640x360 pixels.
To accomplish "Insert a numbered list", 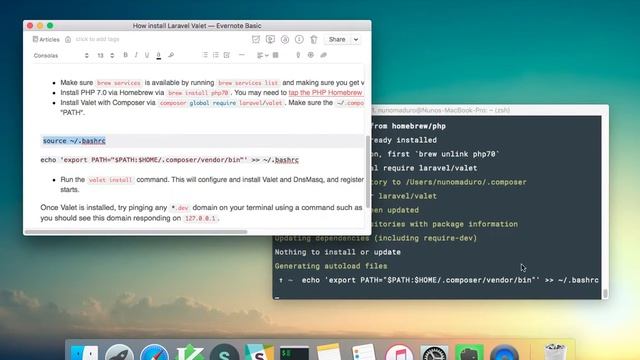I will 216,55.
